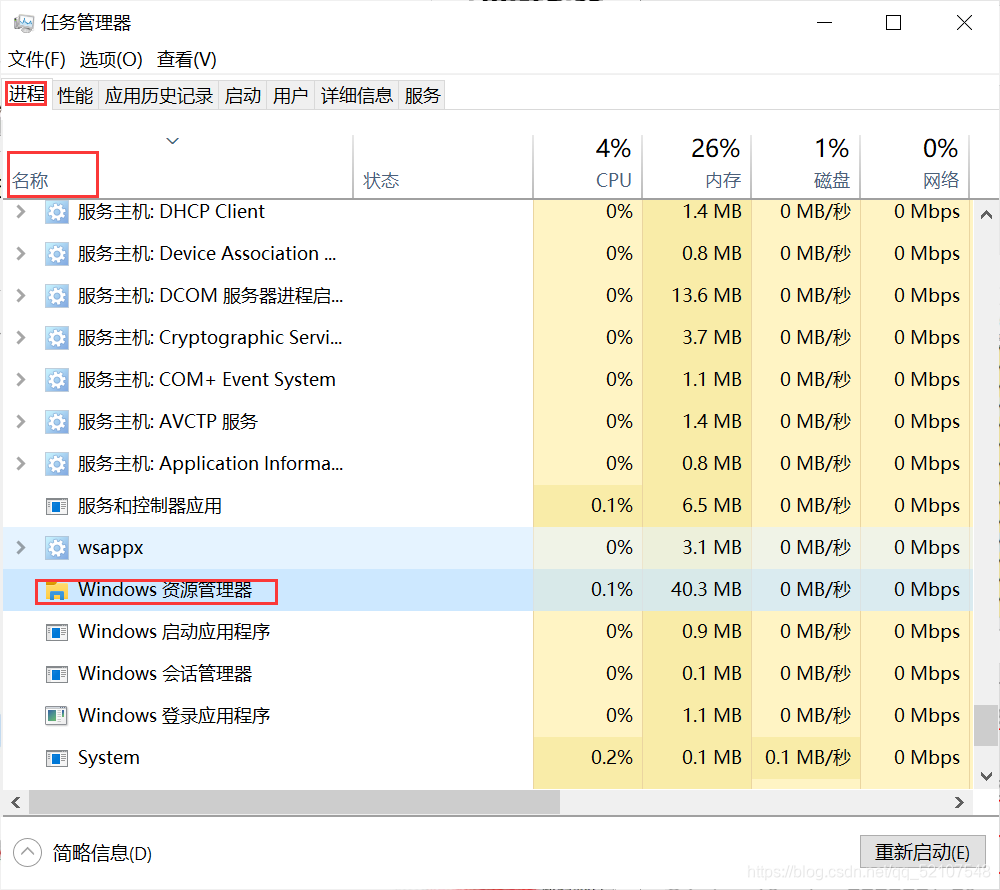Switch to the 用户 tab
Image resolution: width=1000 pixels, height=890 pixels.
(291, 96)
